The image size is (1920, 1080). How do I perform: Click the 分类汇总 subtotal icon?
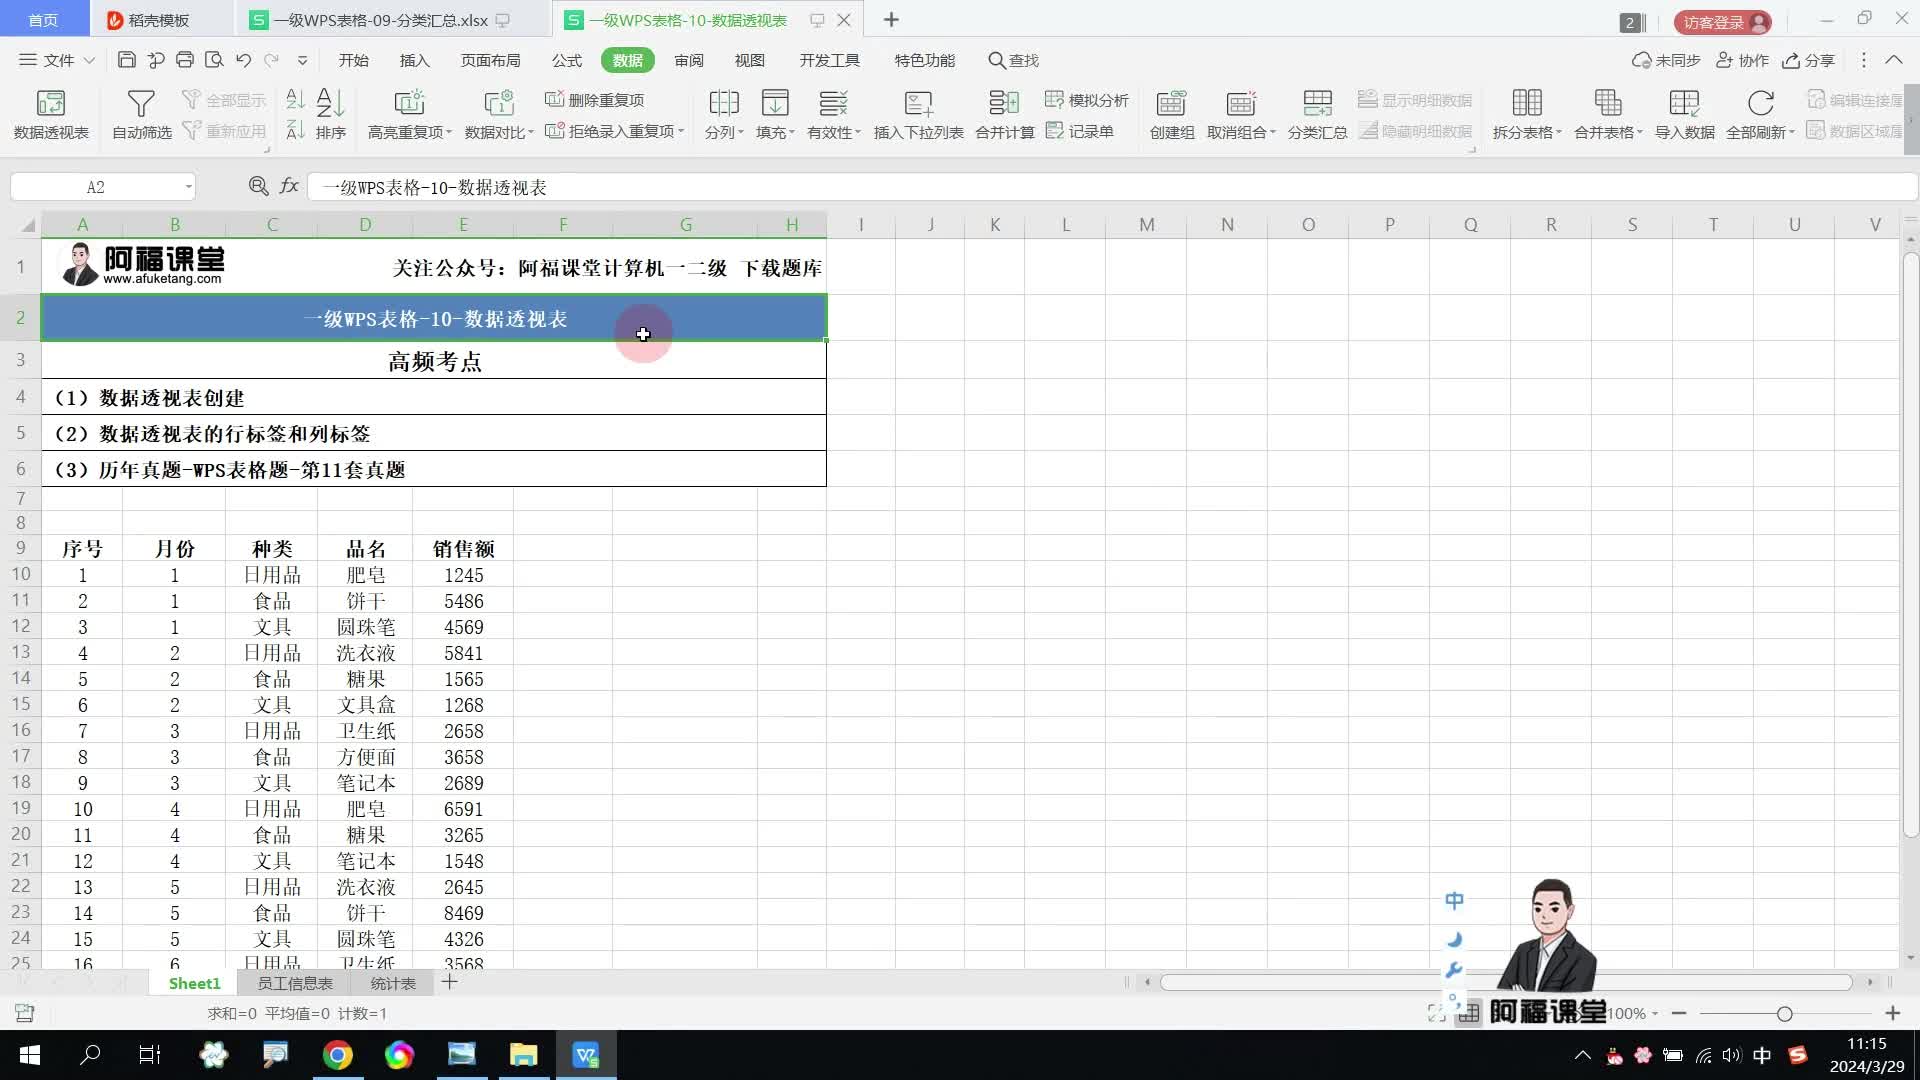1317,104
